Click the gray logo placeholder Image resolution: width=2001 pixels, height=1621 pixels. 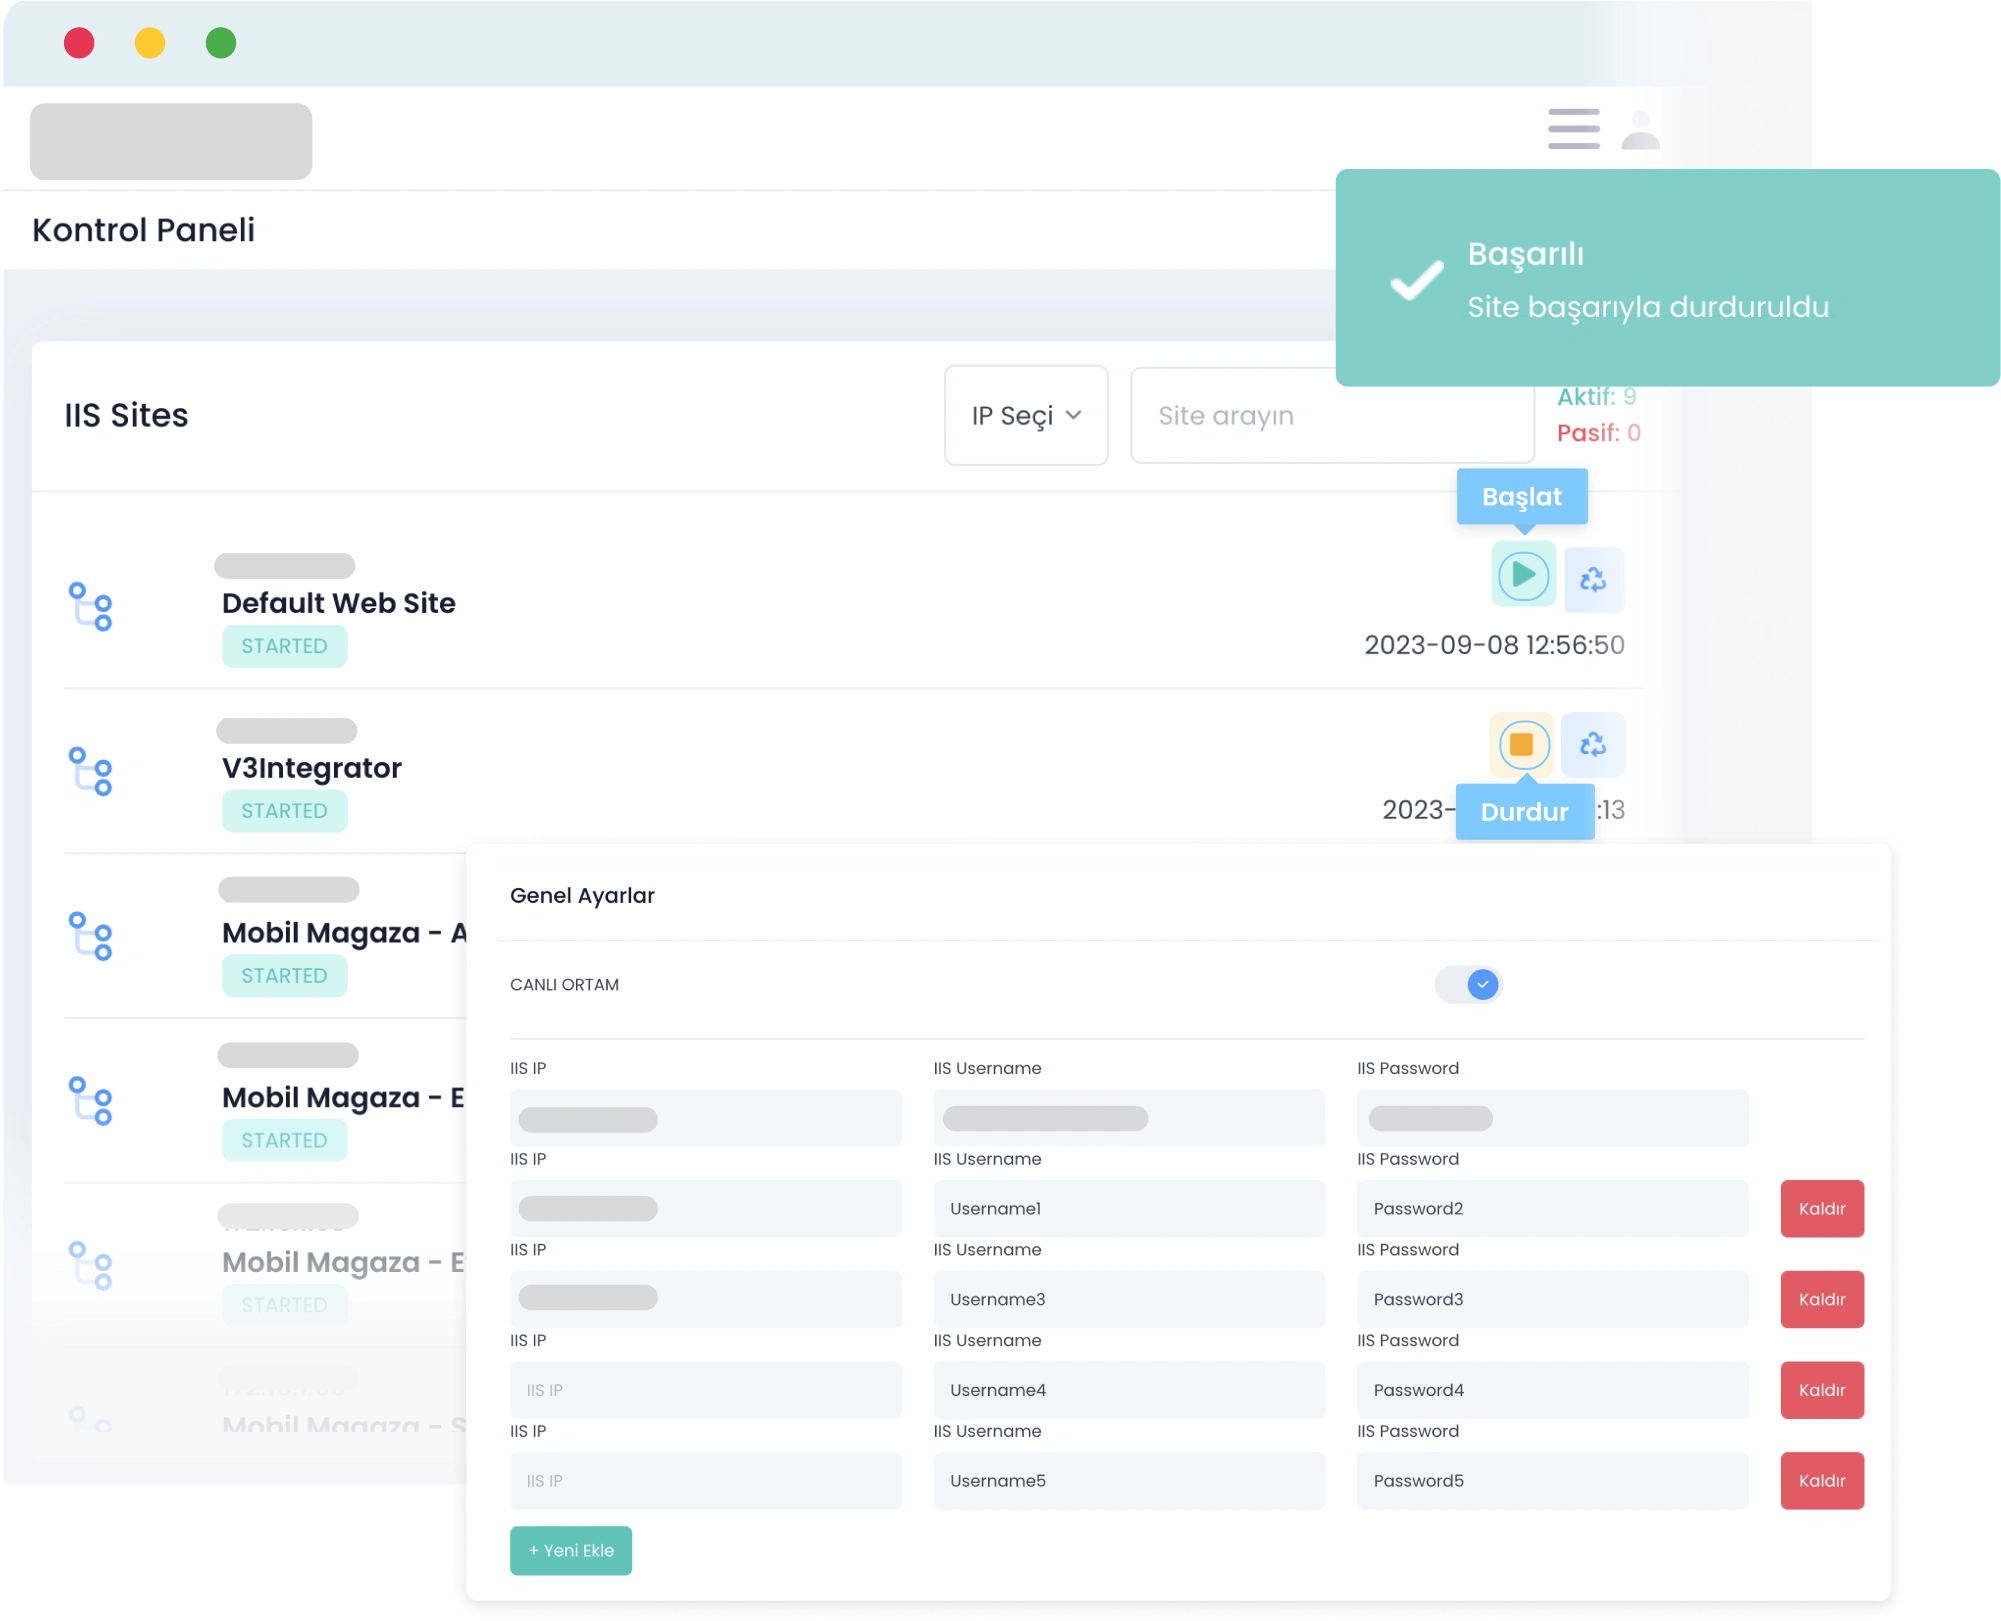(171, 141)
